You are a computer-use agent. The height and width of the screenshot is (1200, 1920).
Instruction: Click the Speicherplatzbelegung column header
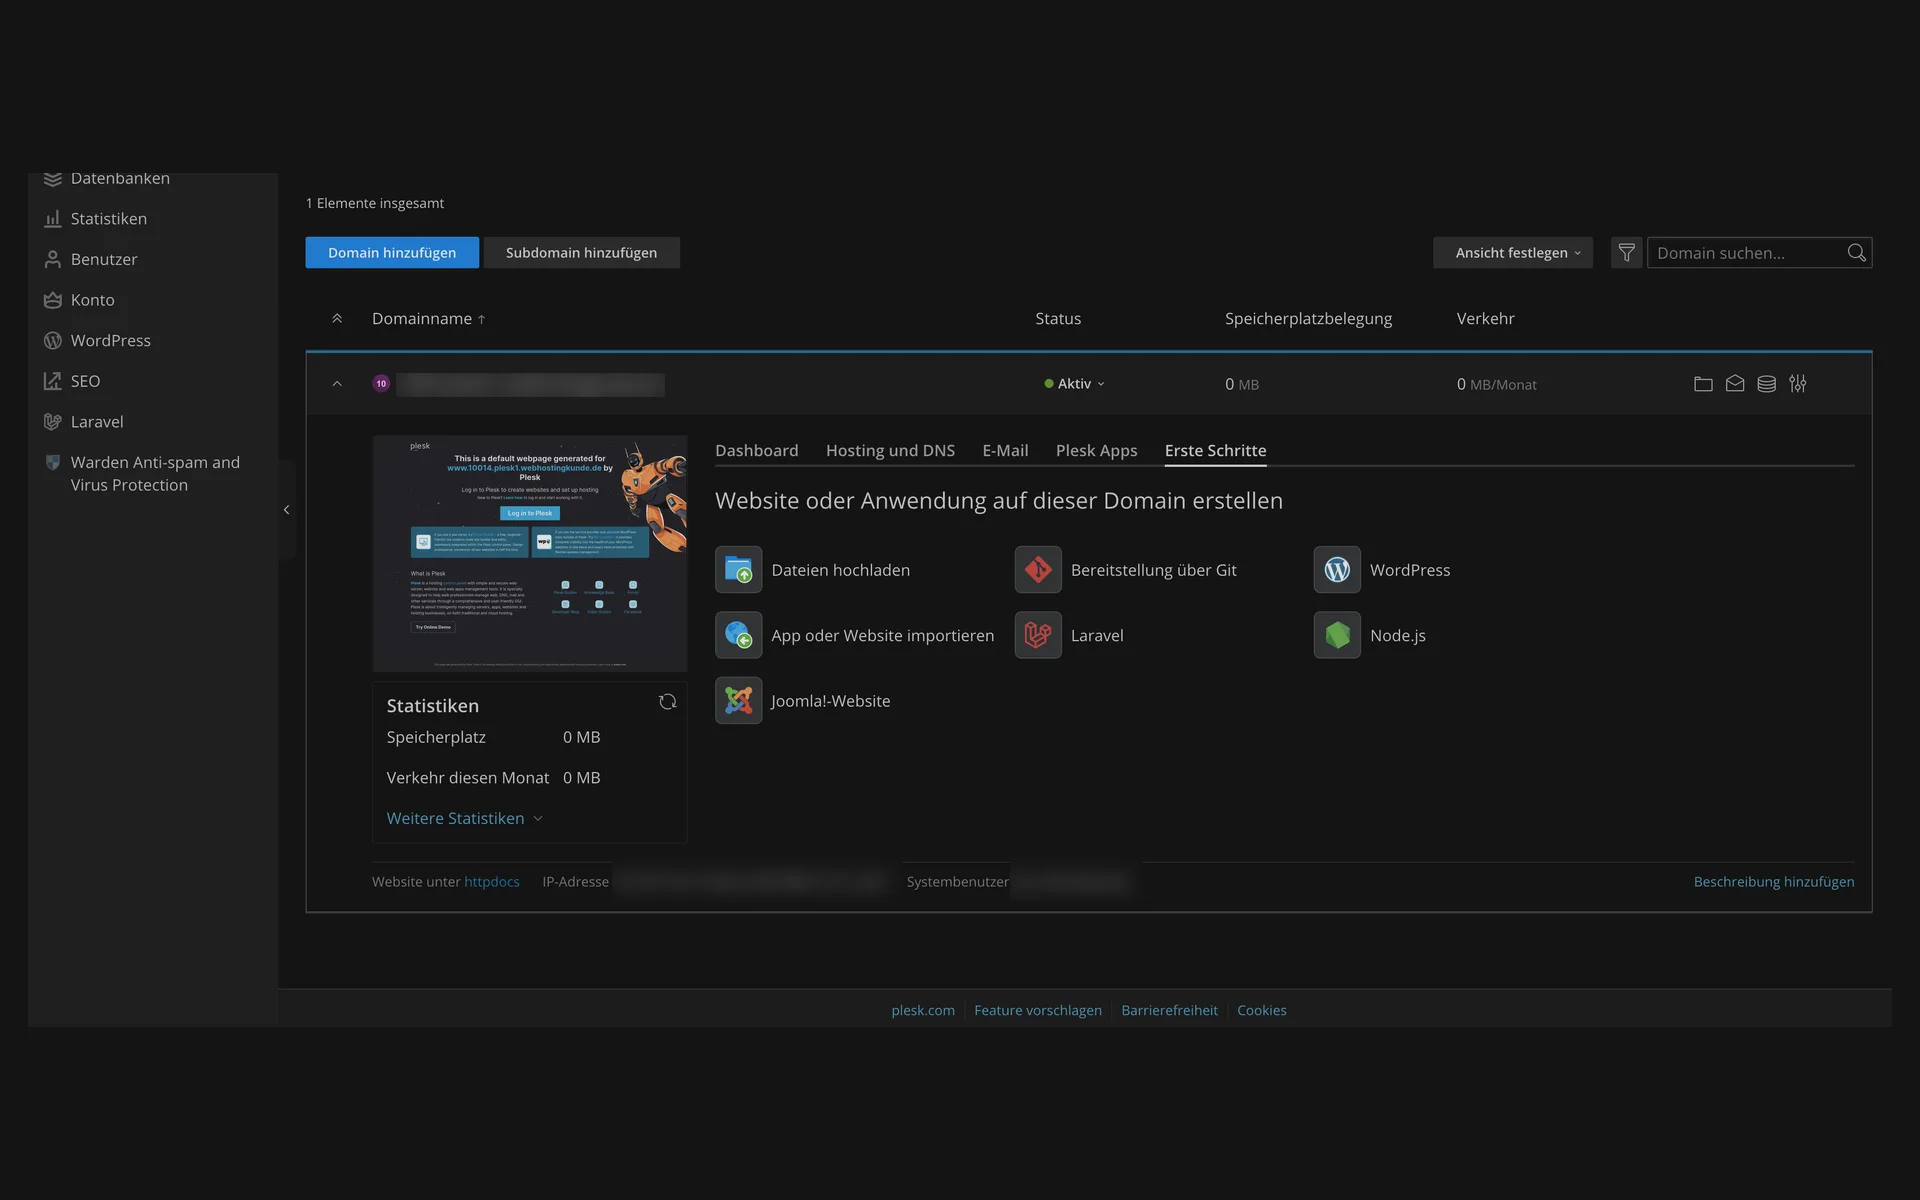[x=1308, y=319]
